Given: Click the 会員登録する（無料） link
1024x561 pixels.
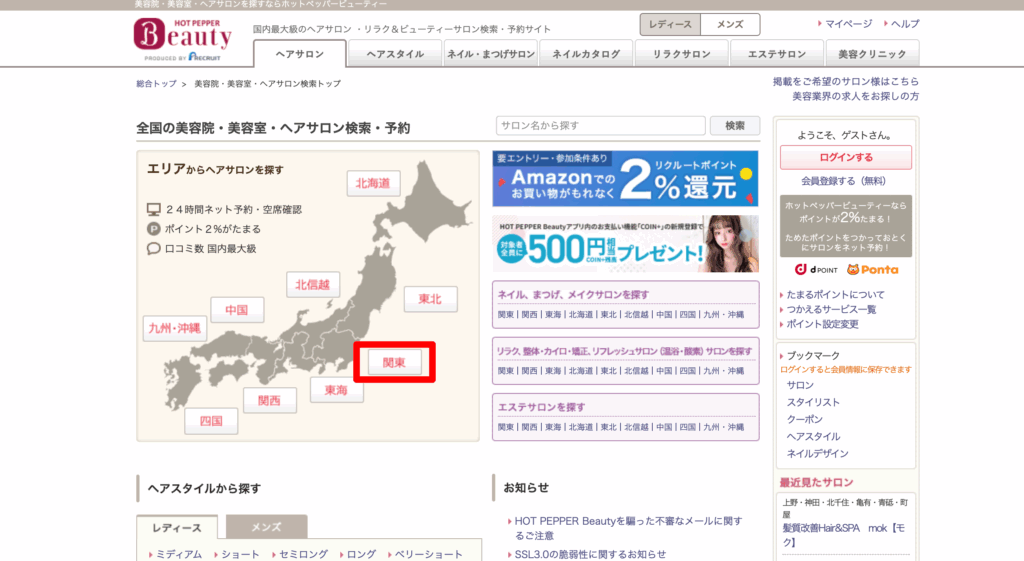Looking at the screenshot, I should (843, 181).
